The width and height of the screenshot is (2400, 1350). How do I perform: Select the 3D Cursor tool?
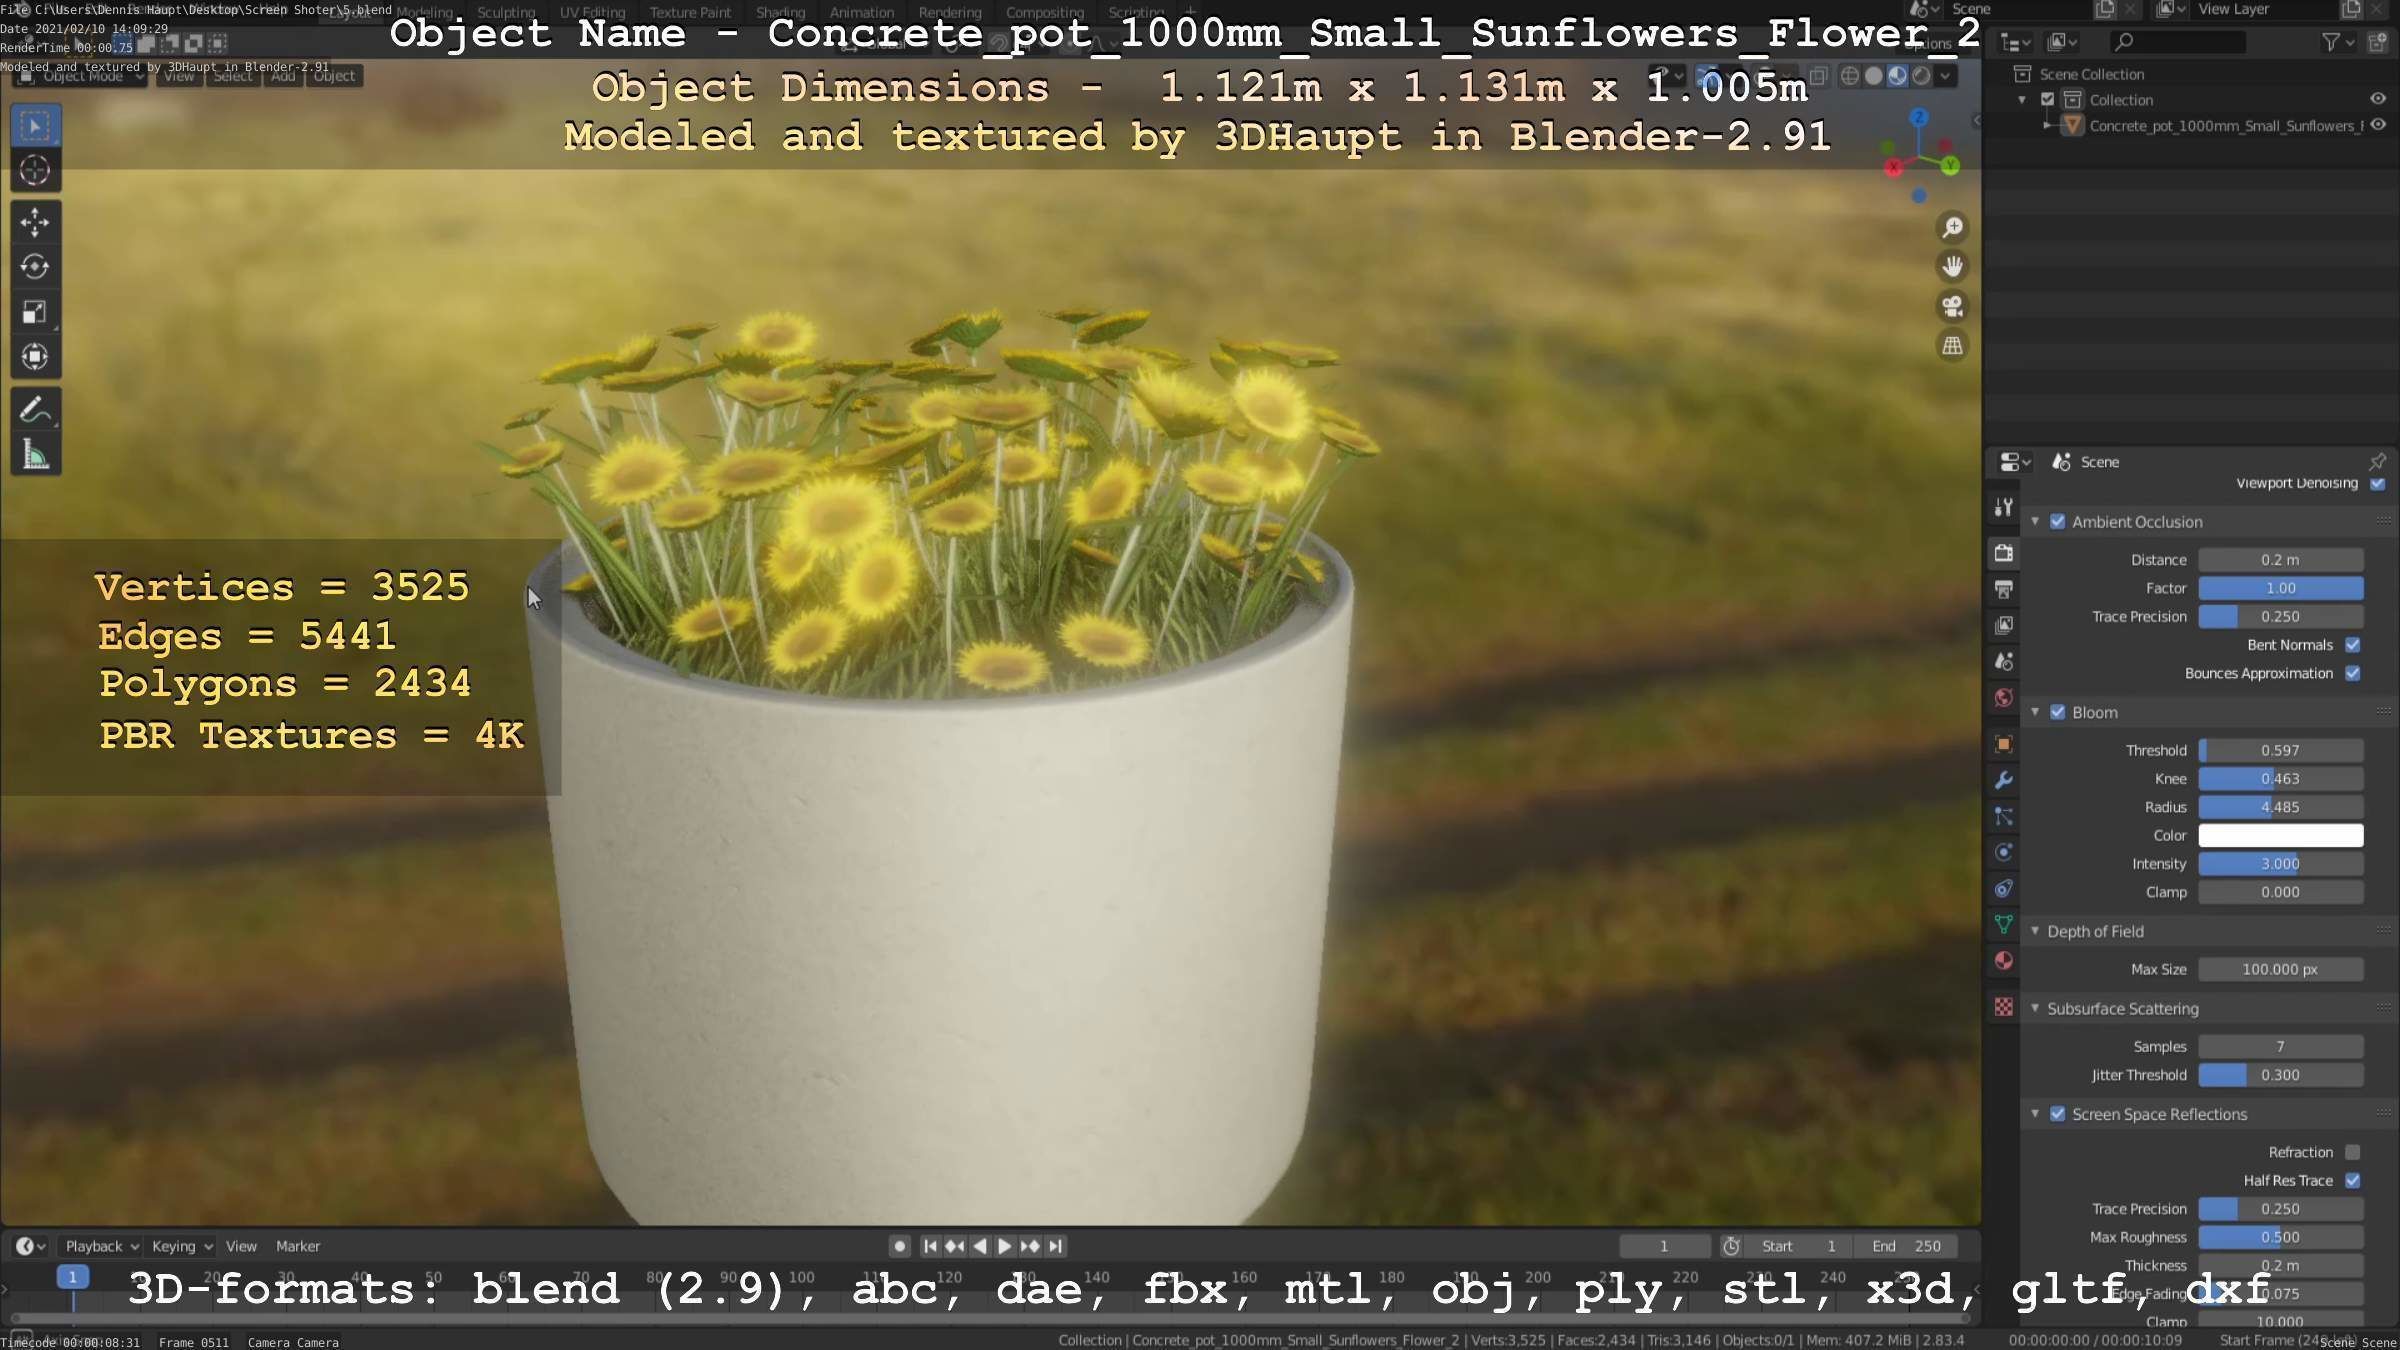35,171
